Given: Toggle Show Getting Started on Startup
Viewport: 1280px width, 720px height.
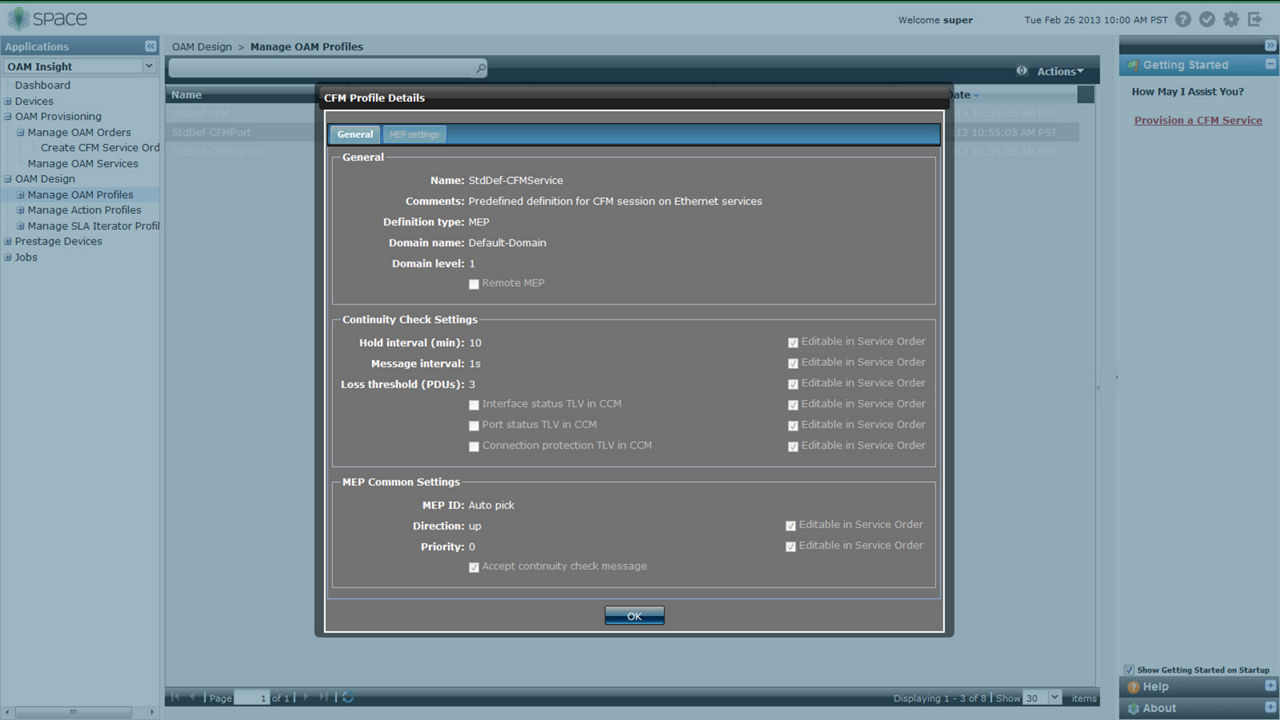Looking at the screenshot, I should 1129,670.
